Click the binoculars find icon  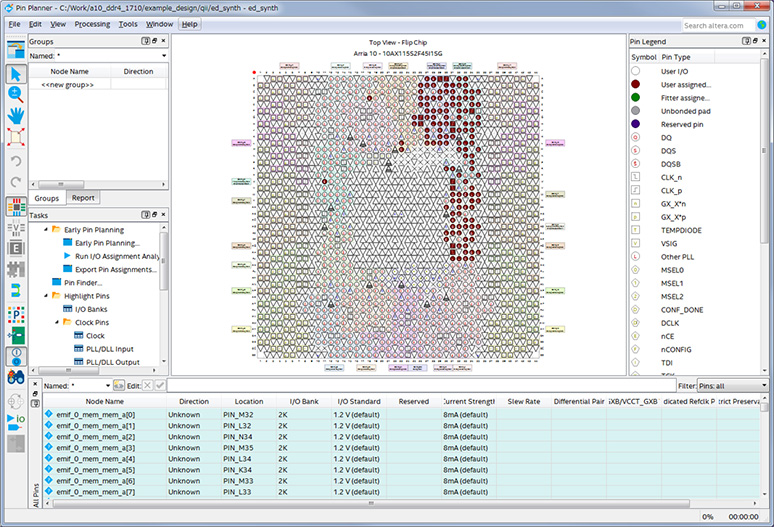15,376
